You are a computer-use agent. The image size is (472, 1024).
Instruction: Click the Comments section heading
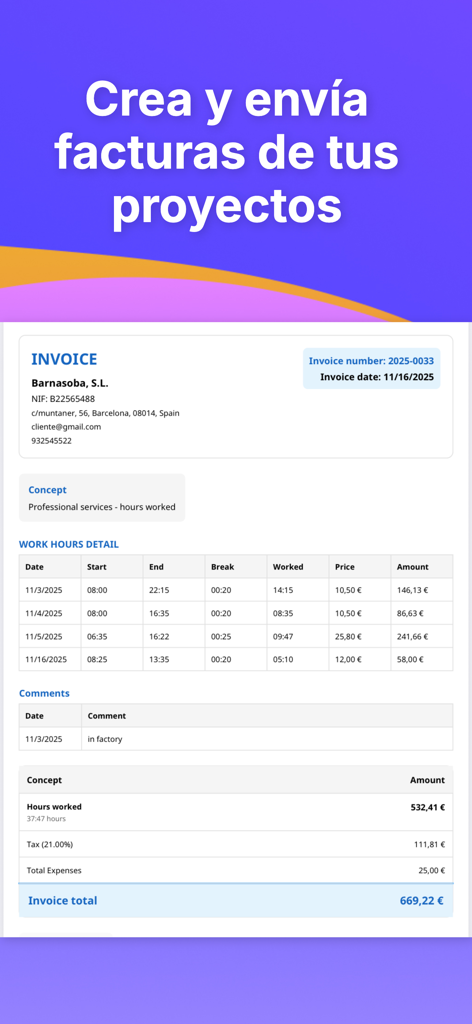44,694
